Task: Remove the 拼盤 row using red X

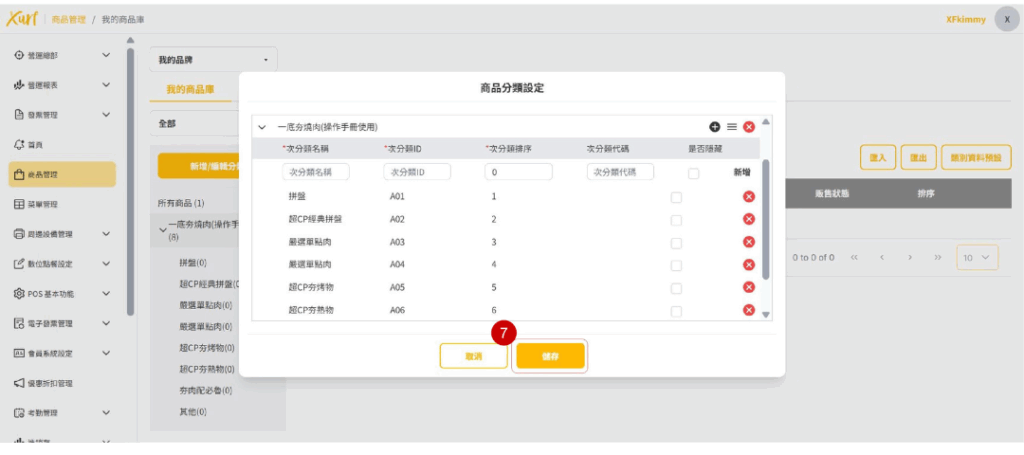Action: pyautogui.click(x=749, y=196)
